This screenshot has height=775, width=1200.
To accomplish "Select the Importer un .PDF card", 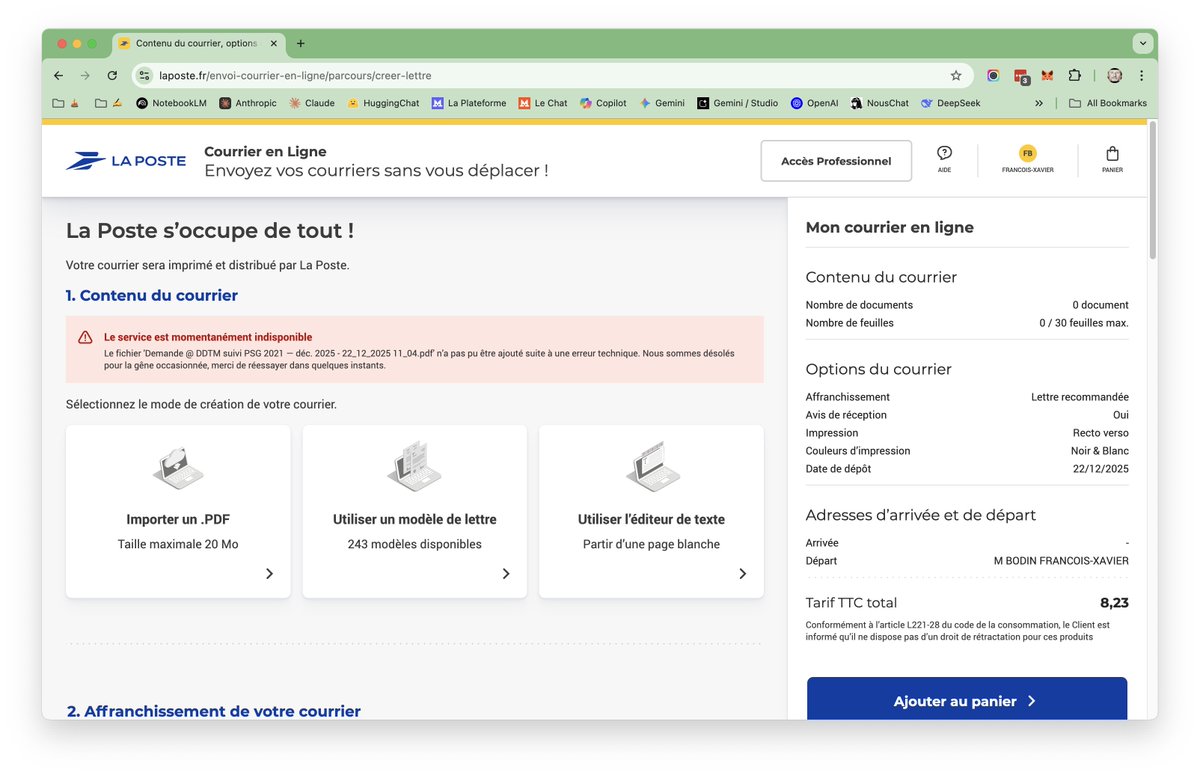I will pyautogui.click(x=178, y=512).
